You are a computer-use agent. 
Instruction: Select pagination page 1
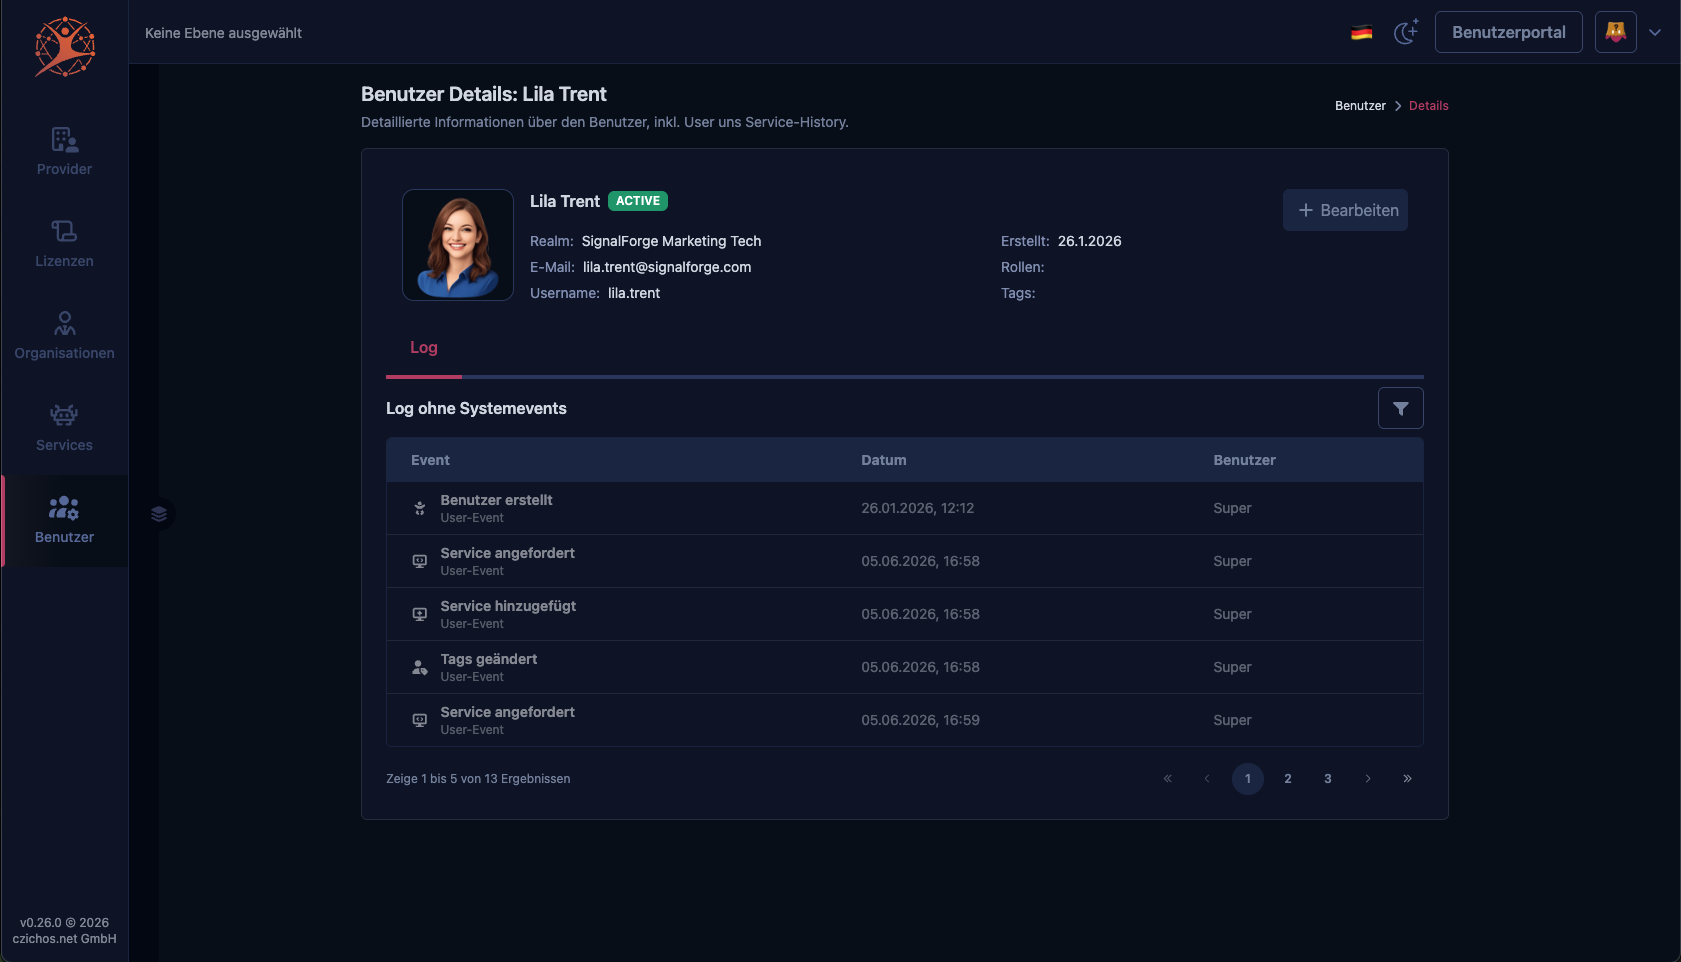click(x=1248, y=779)
